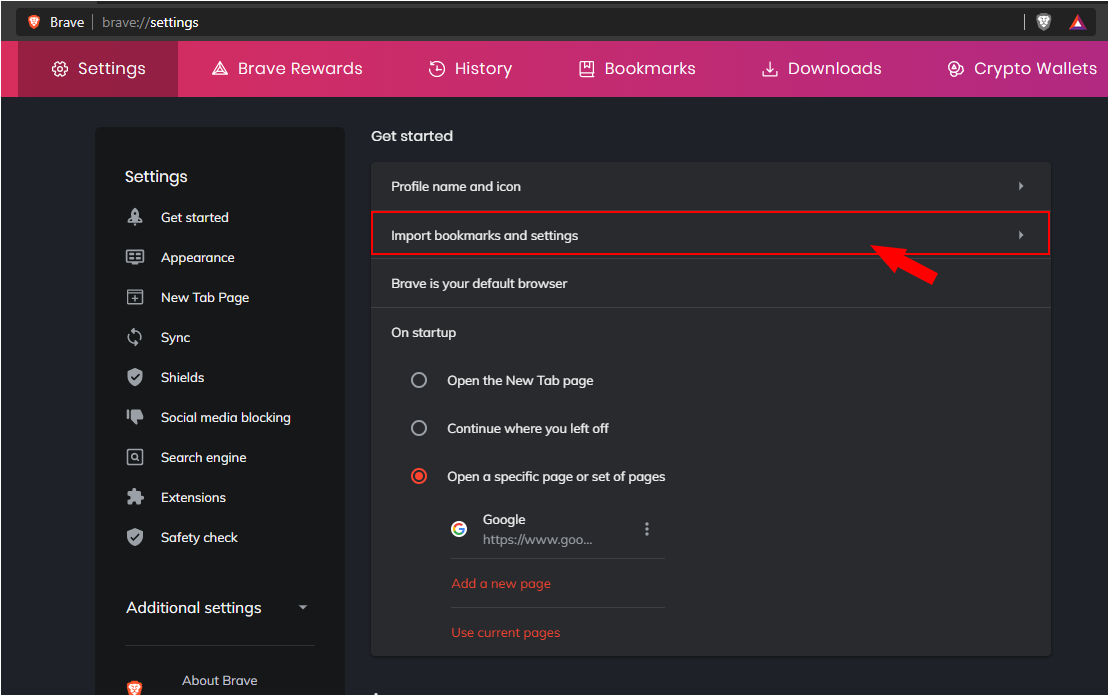The width and height of the screenshot is (1109, 696).
Task: Click the Crypto Wallets icon in nav bar
Action: coord(956,69)
